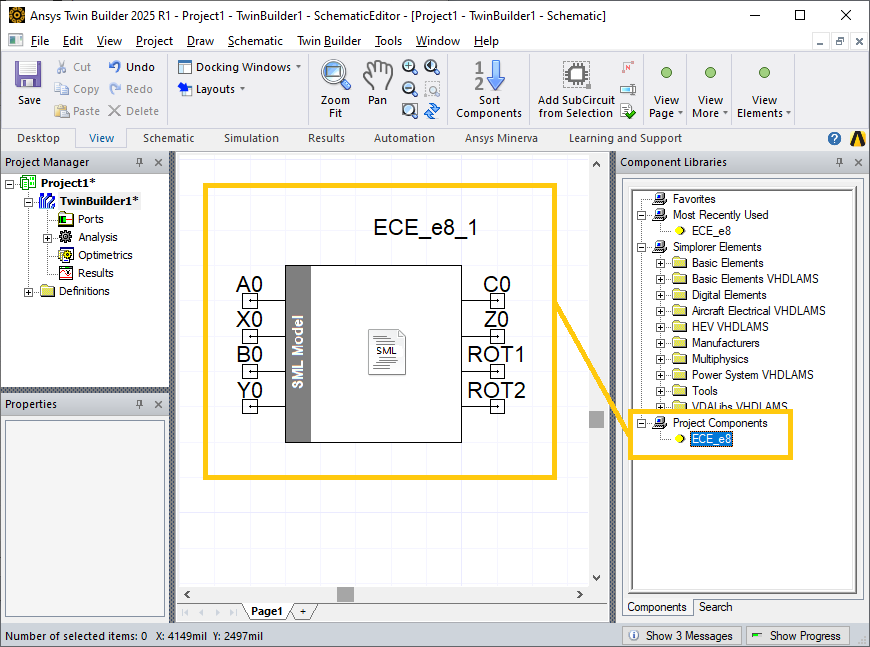Screen dimensions: 870x647
Task: Click the Delete X icon
Action: click(x=114, y=111)
